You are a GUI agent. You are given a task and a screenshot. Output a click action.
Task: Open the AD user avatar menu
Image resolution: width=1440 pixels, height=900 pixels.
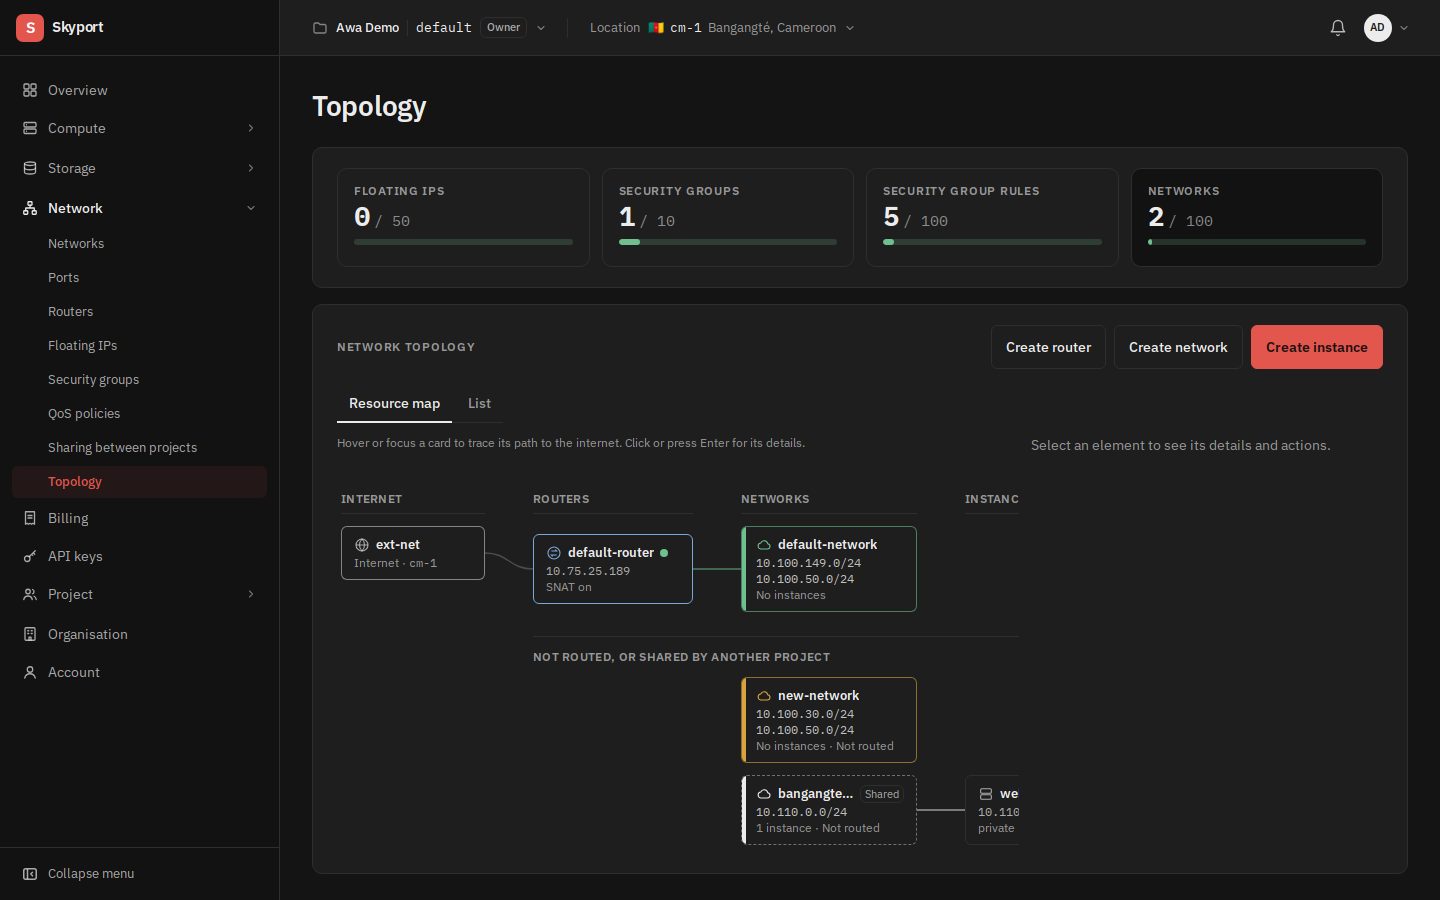(1385, 28)
